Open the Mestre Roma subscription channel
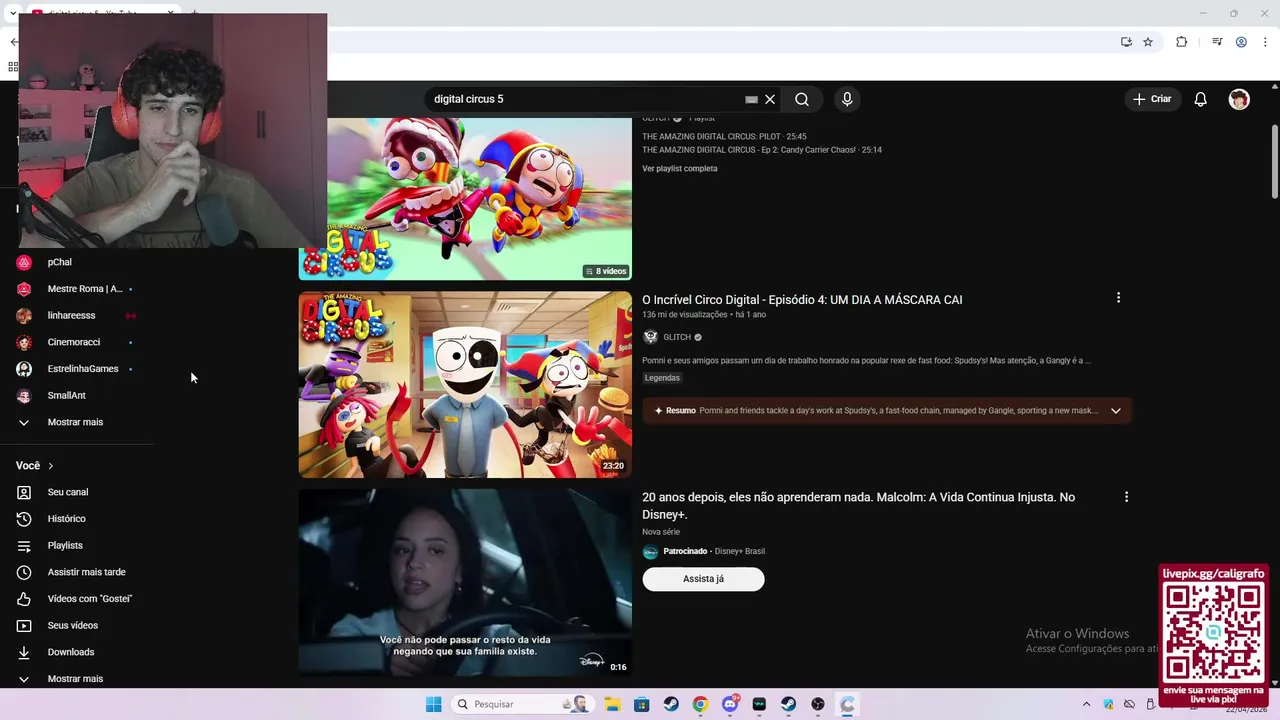 point(84,289)
